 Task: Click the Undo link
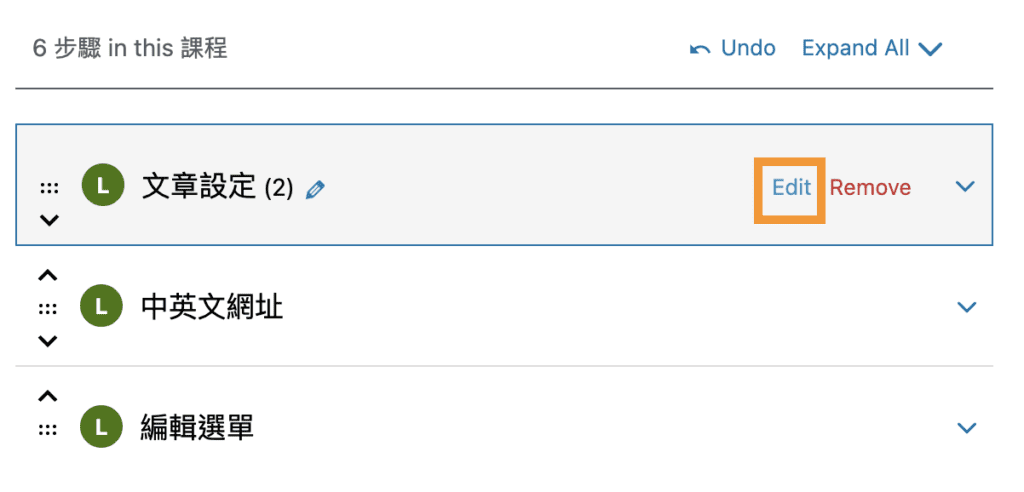(747, 48)
